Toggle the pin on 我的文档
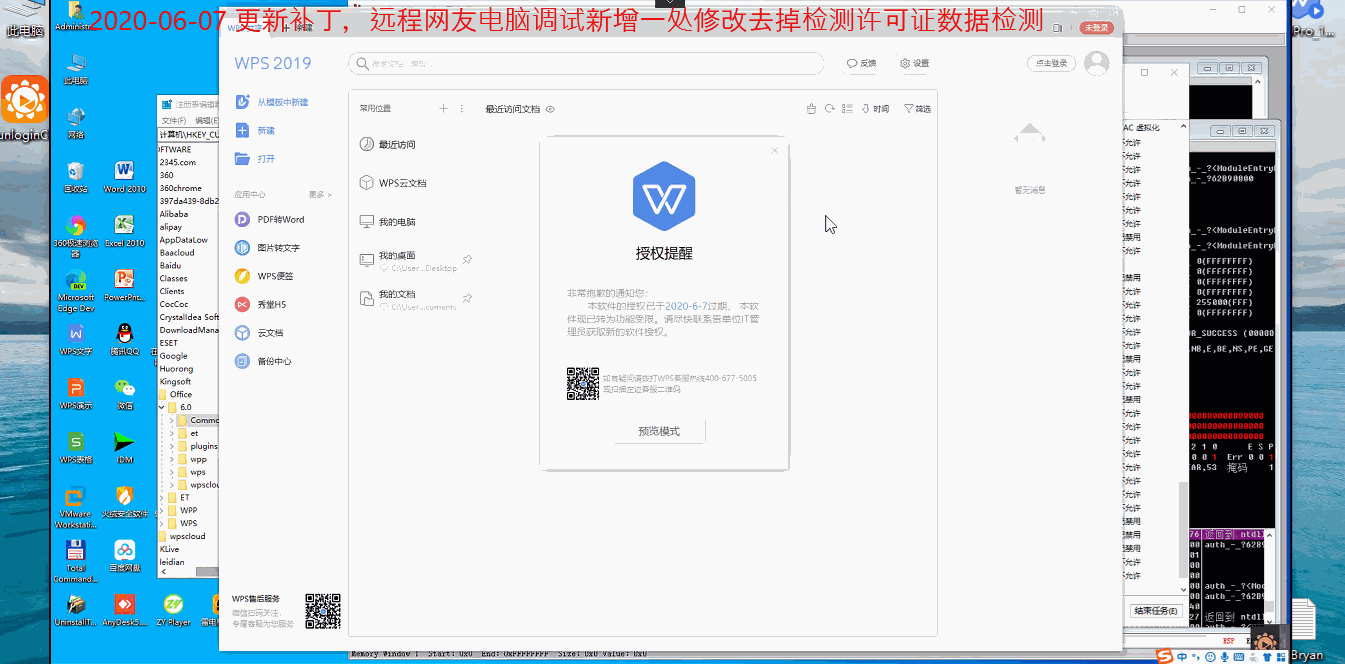The width and height of the screenshot is (1345, 664). (x=467, y=298)
